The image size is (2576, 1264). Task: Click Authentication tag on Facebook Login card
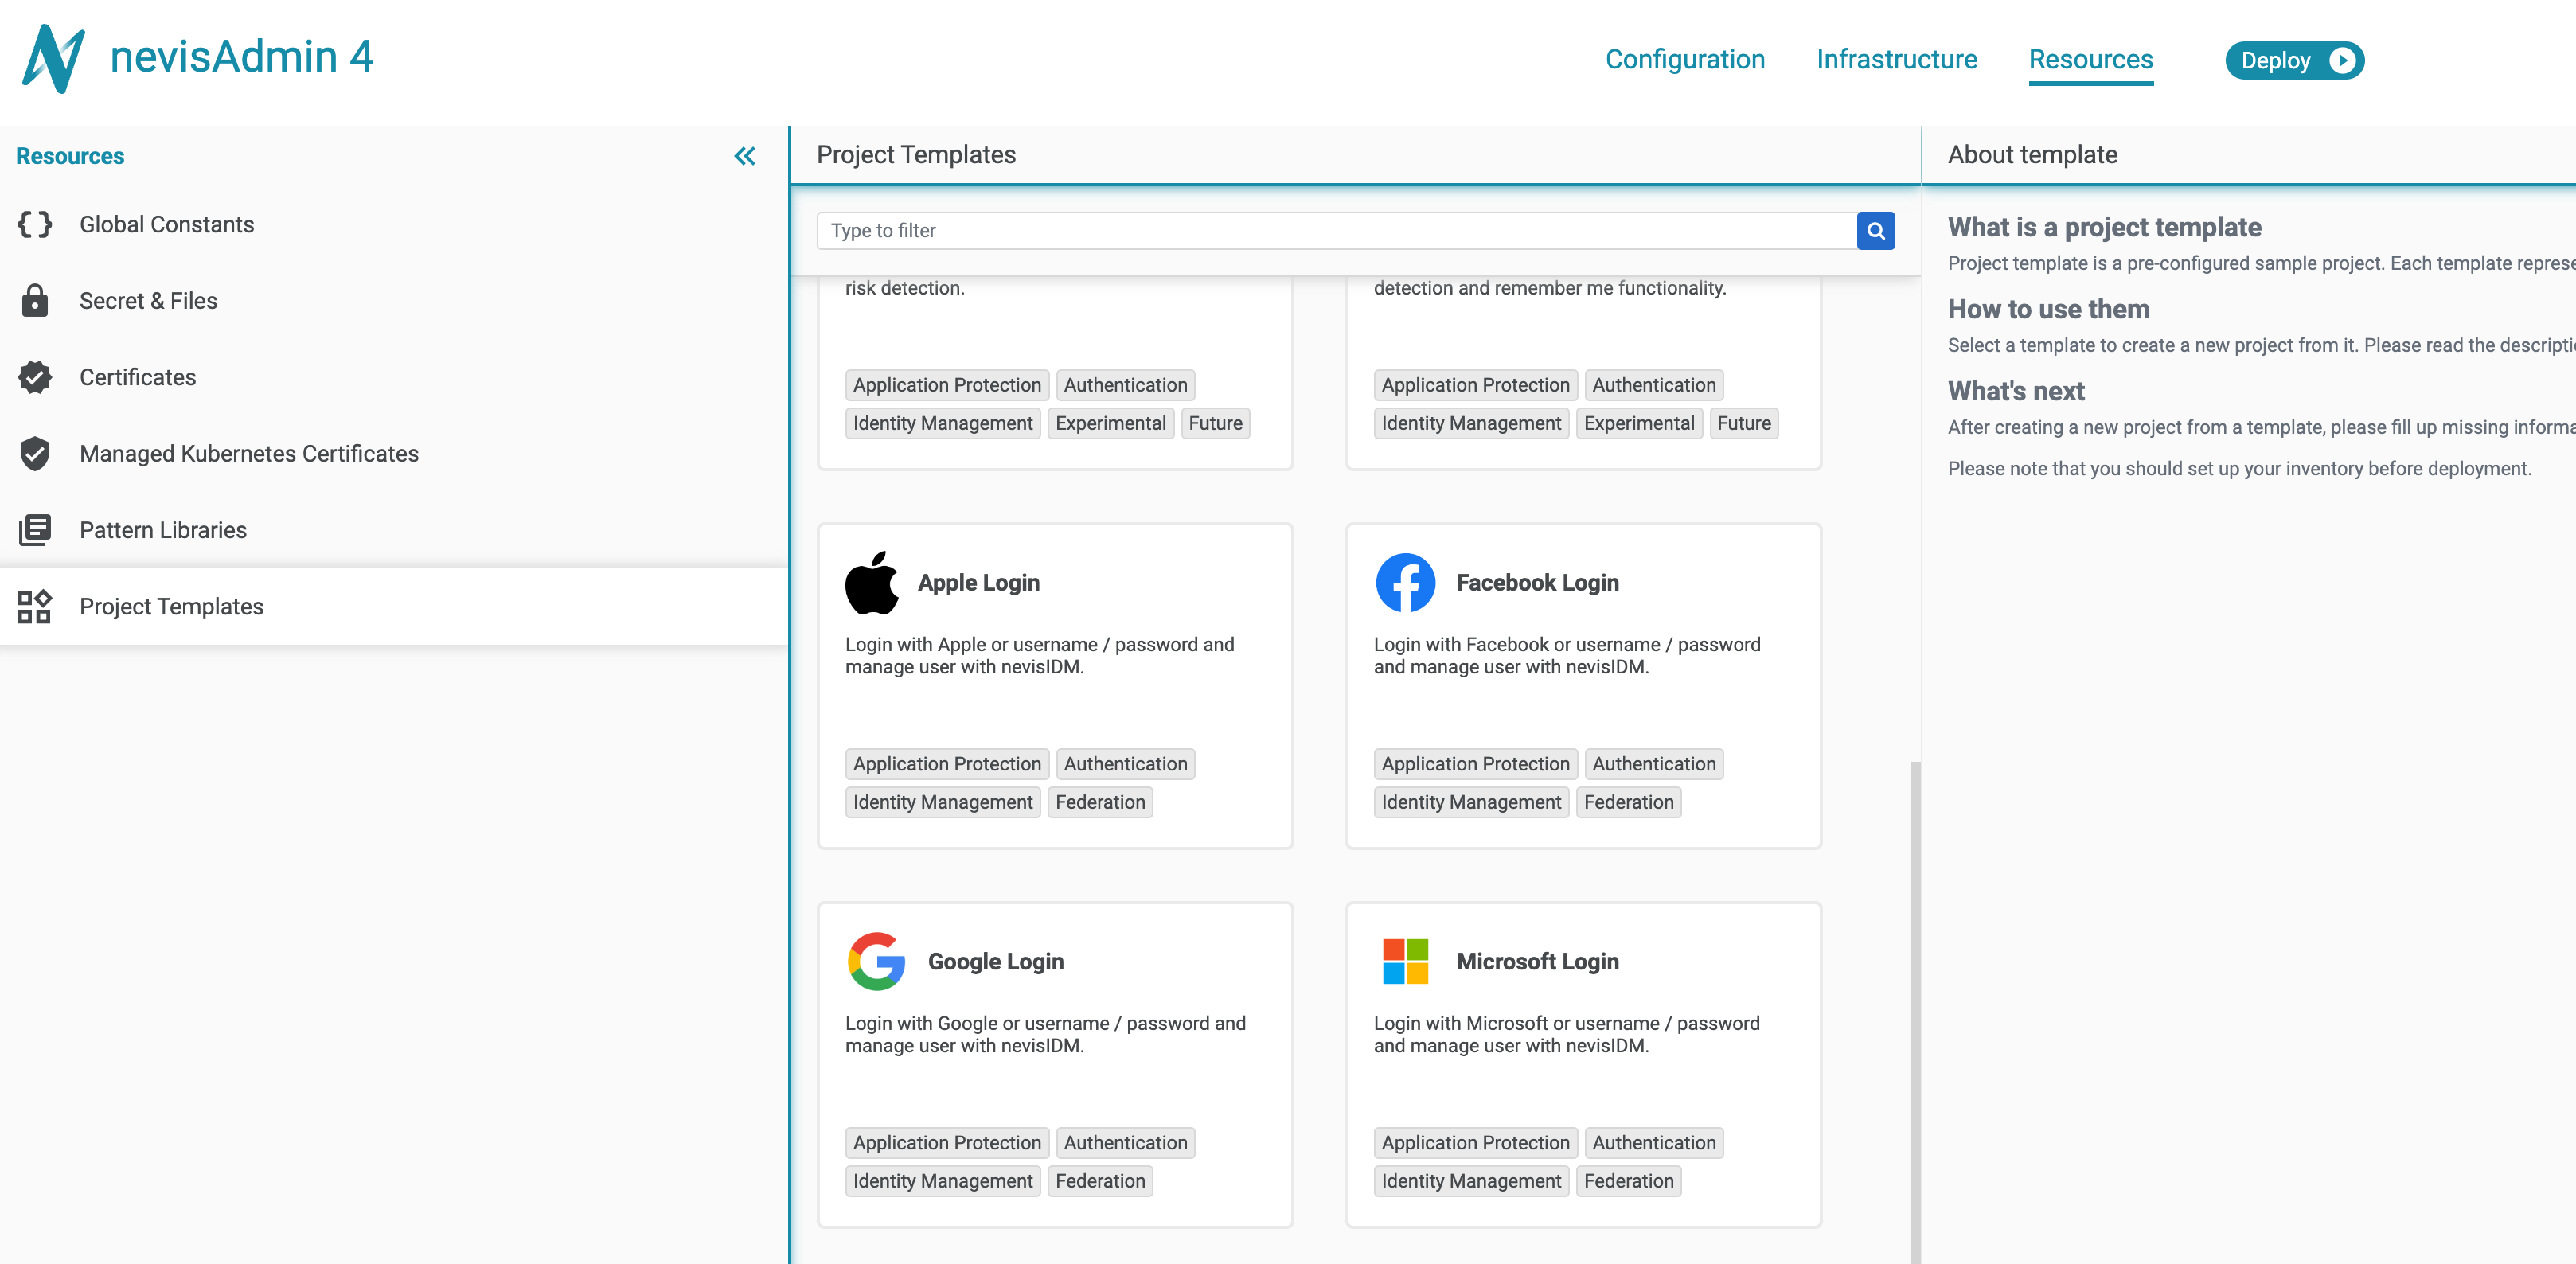(x=1653, y=764)
